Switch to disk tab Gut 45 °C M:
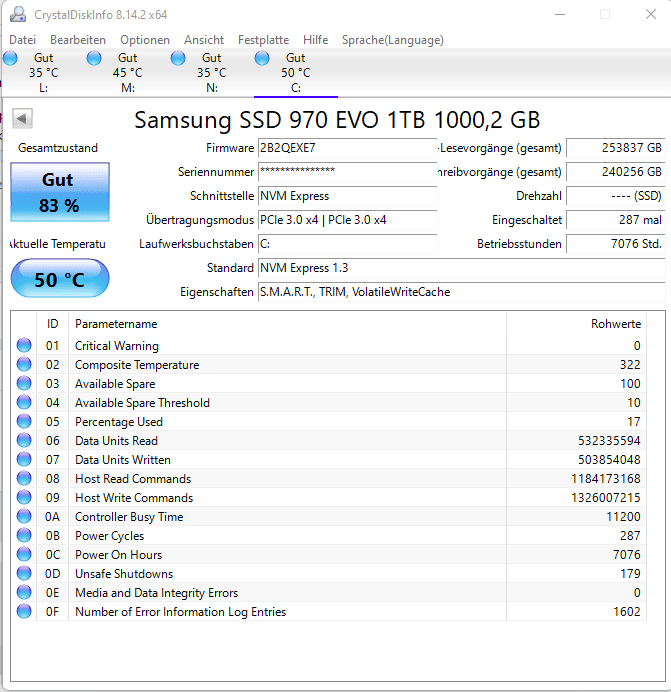671x692 pixels. 128,72
